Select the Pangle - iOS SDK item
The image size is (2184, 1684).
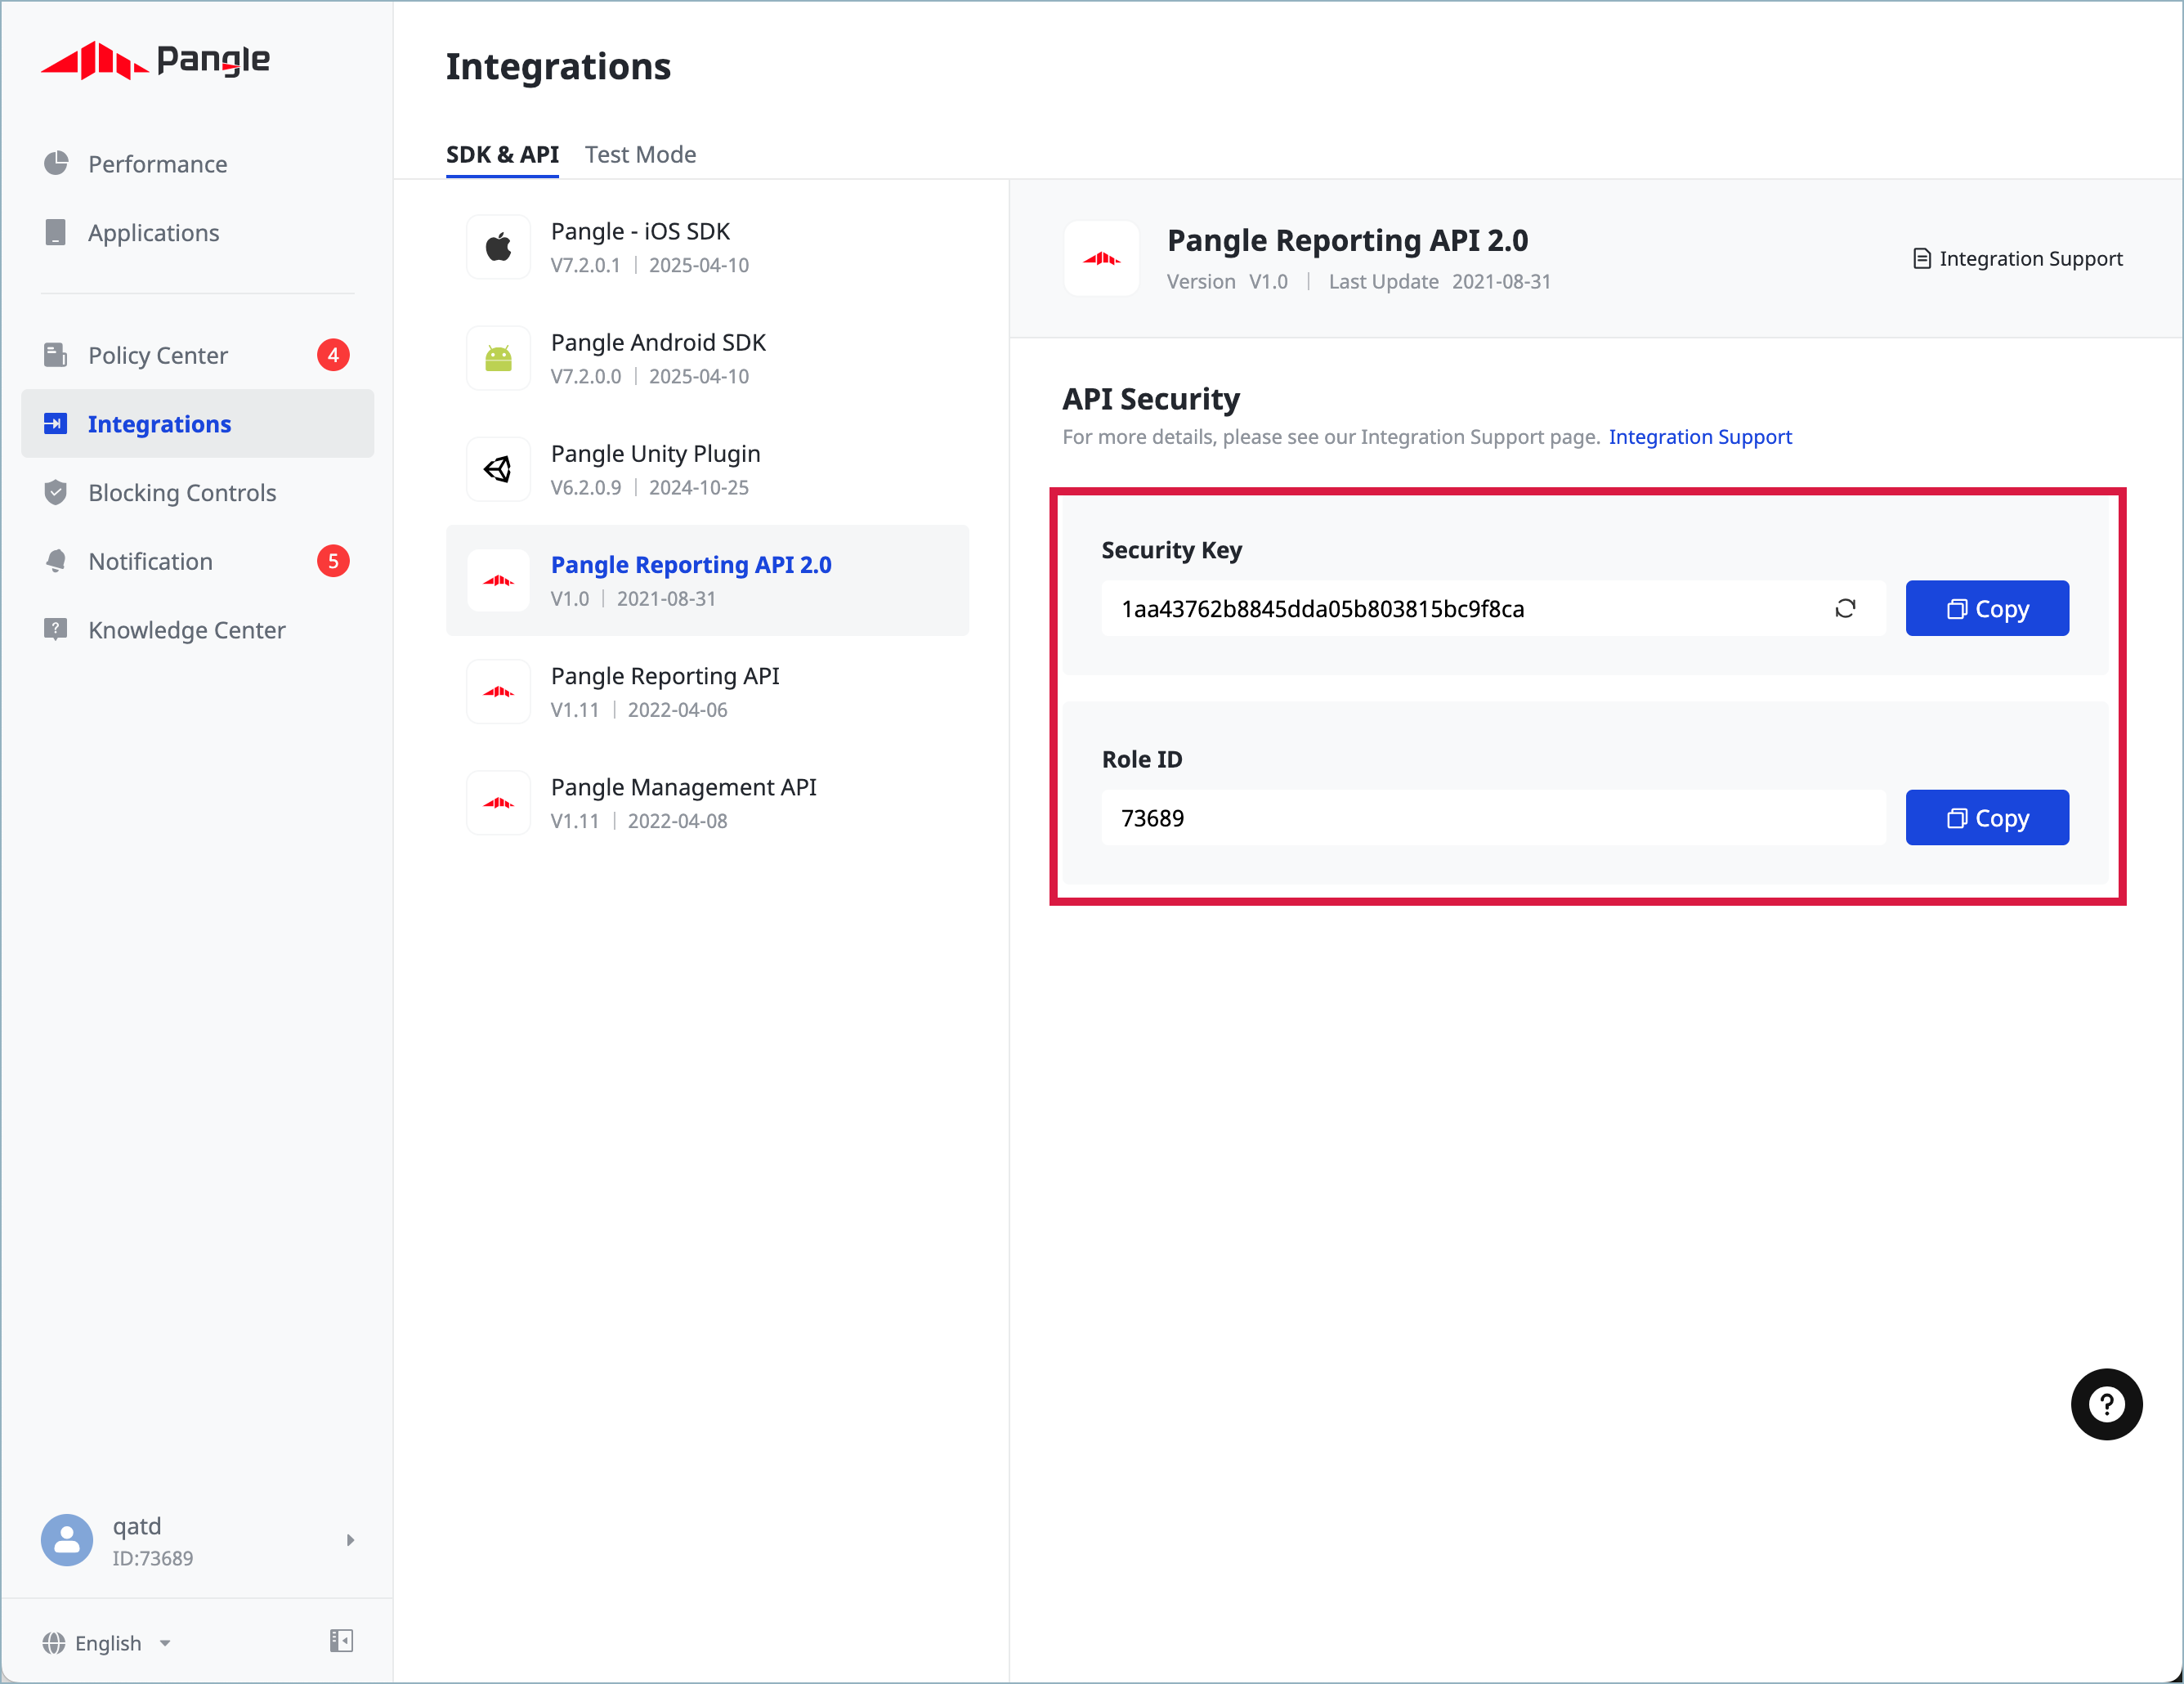(707, 247)
